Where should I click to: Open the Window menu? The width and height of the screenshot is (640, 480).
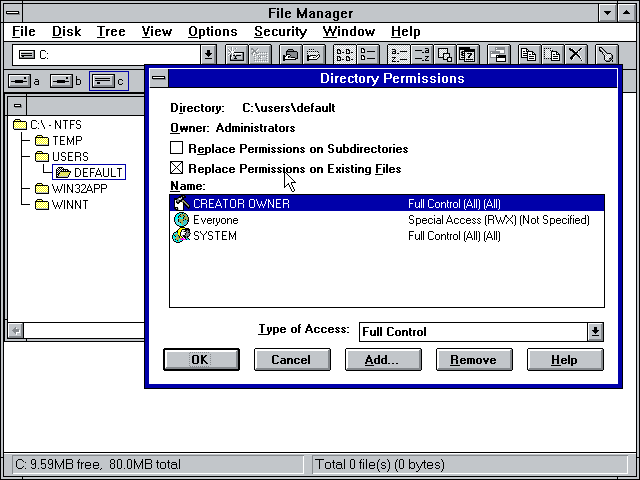click(349, 31)
